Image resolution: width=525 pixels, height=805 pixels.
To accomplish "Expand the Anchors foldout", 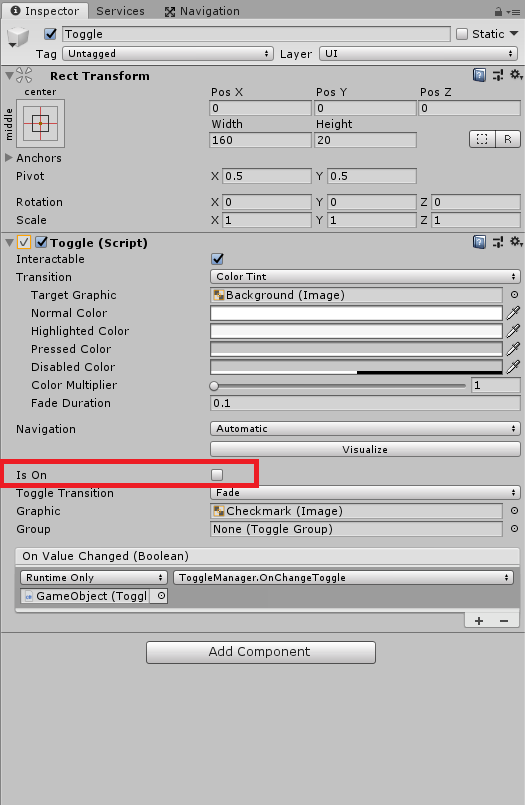I will pos(9,158).
